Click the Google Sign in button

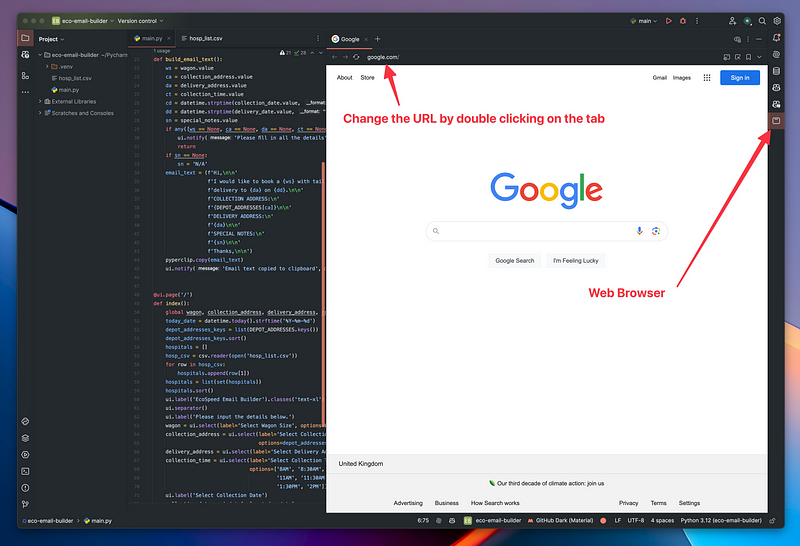coord(740,78)
